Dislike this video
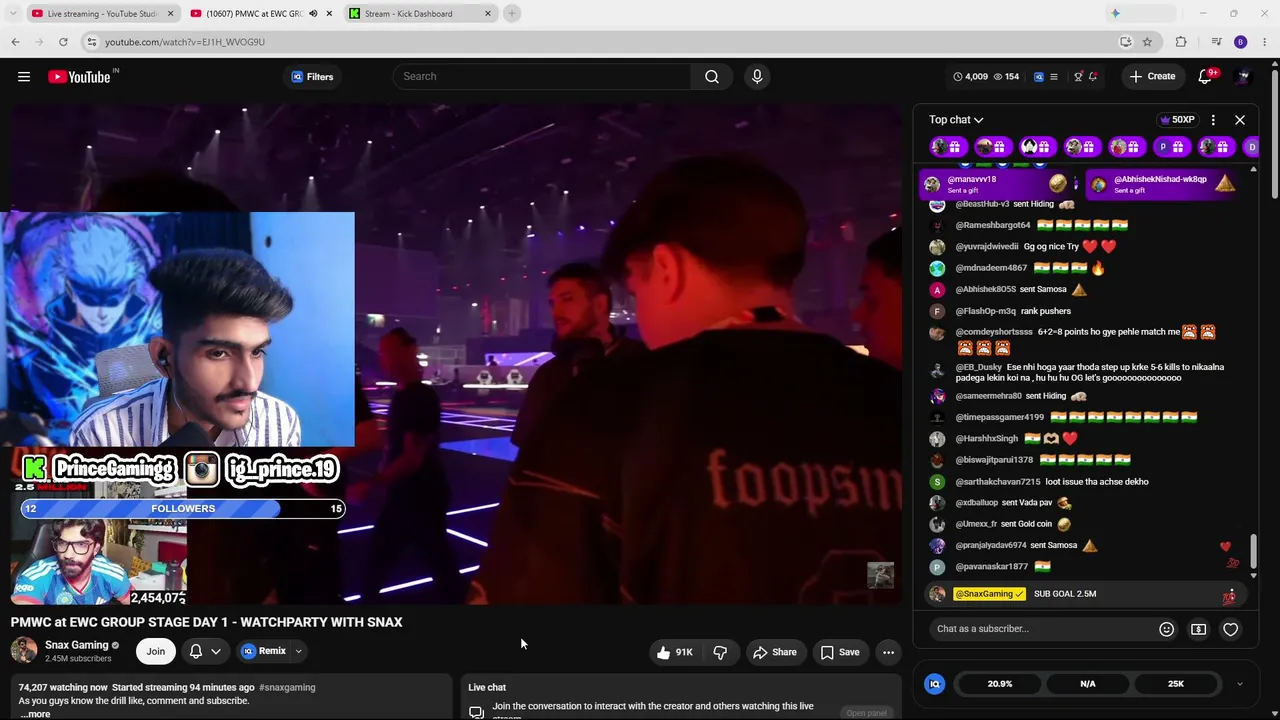Image resolution: width=1280 pixels, height=720 pixels. [x=720, y=652]
